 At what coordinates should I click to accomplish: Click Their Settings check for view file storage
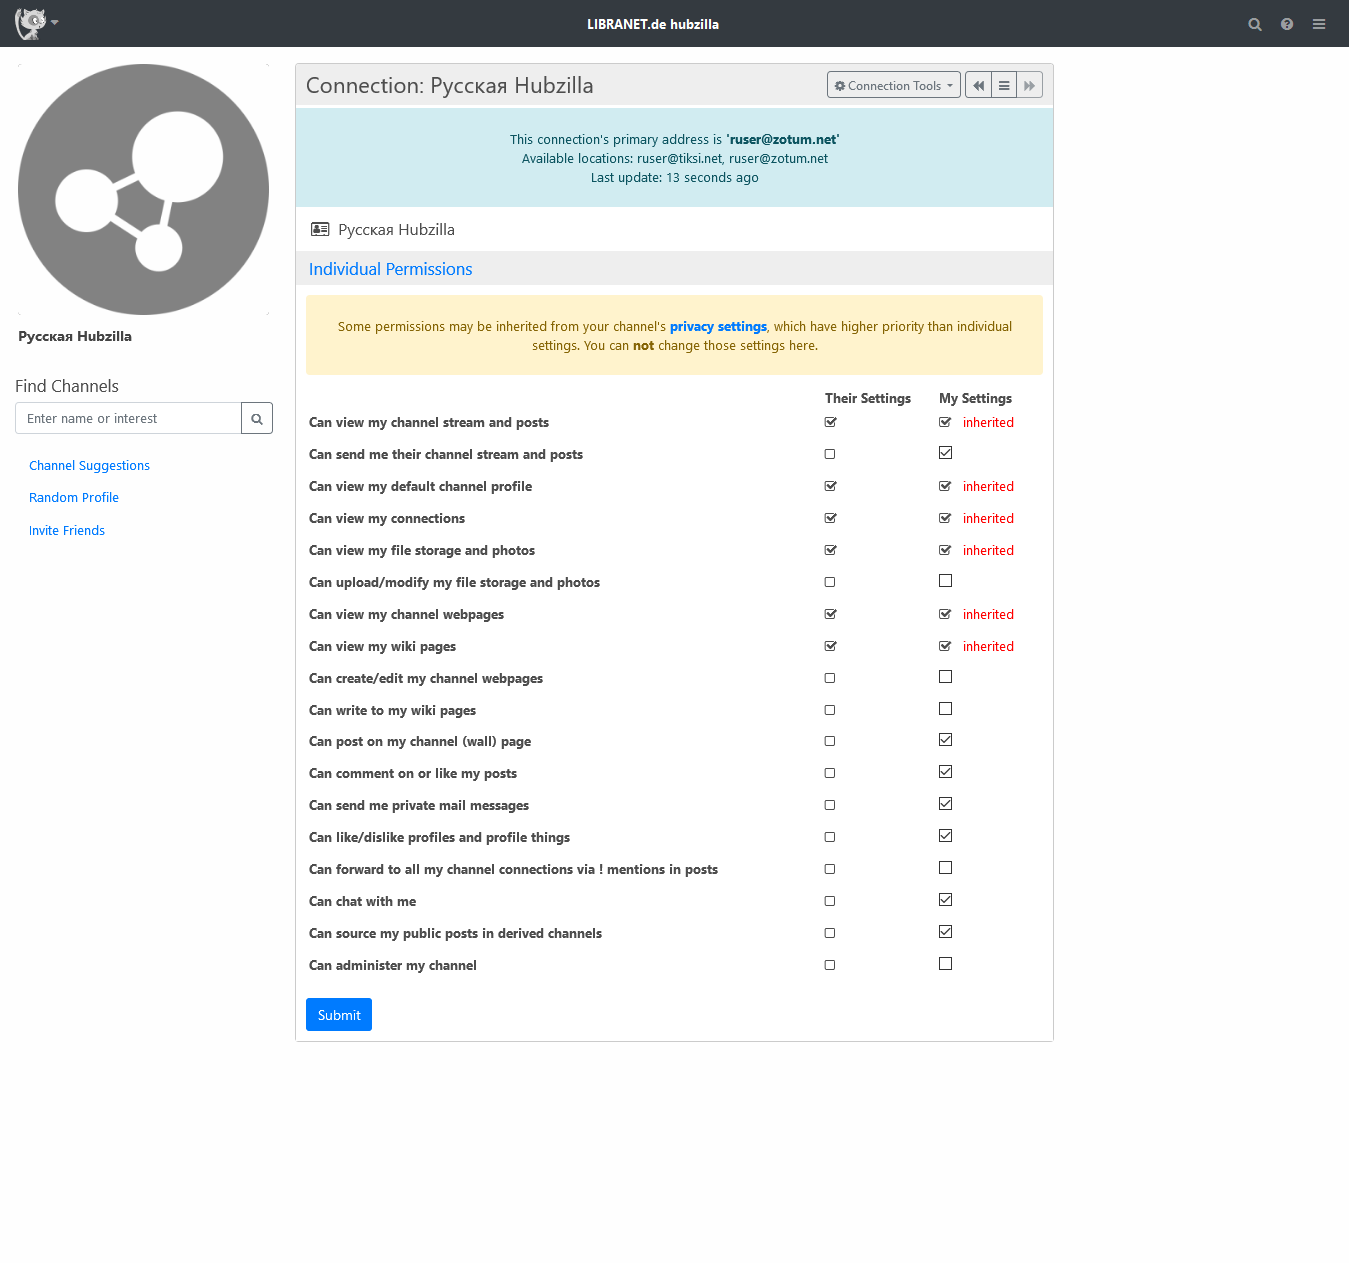(x=830, y=550)
